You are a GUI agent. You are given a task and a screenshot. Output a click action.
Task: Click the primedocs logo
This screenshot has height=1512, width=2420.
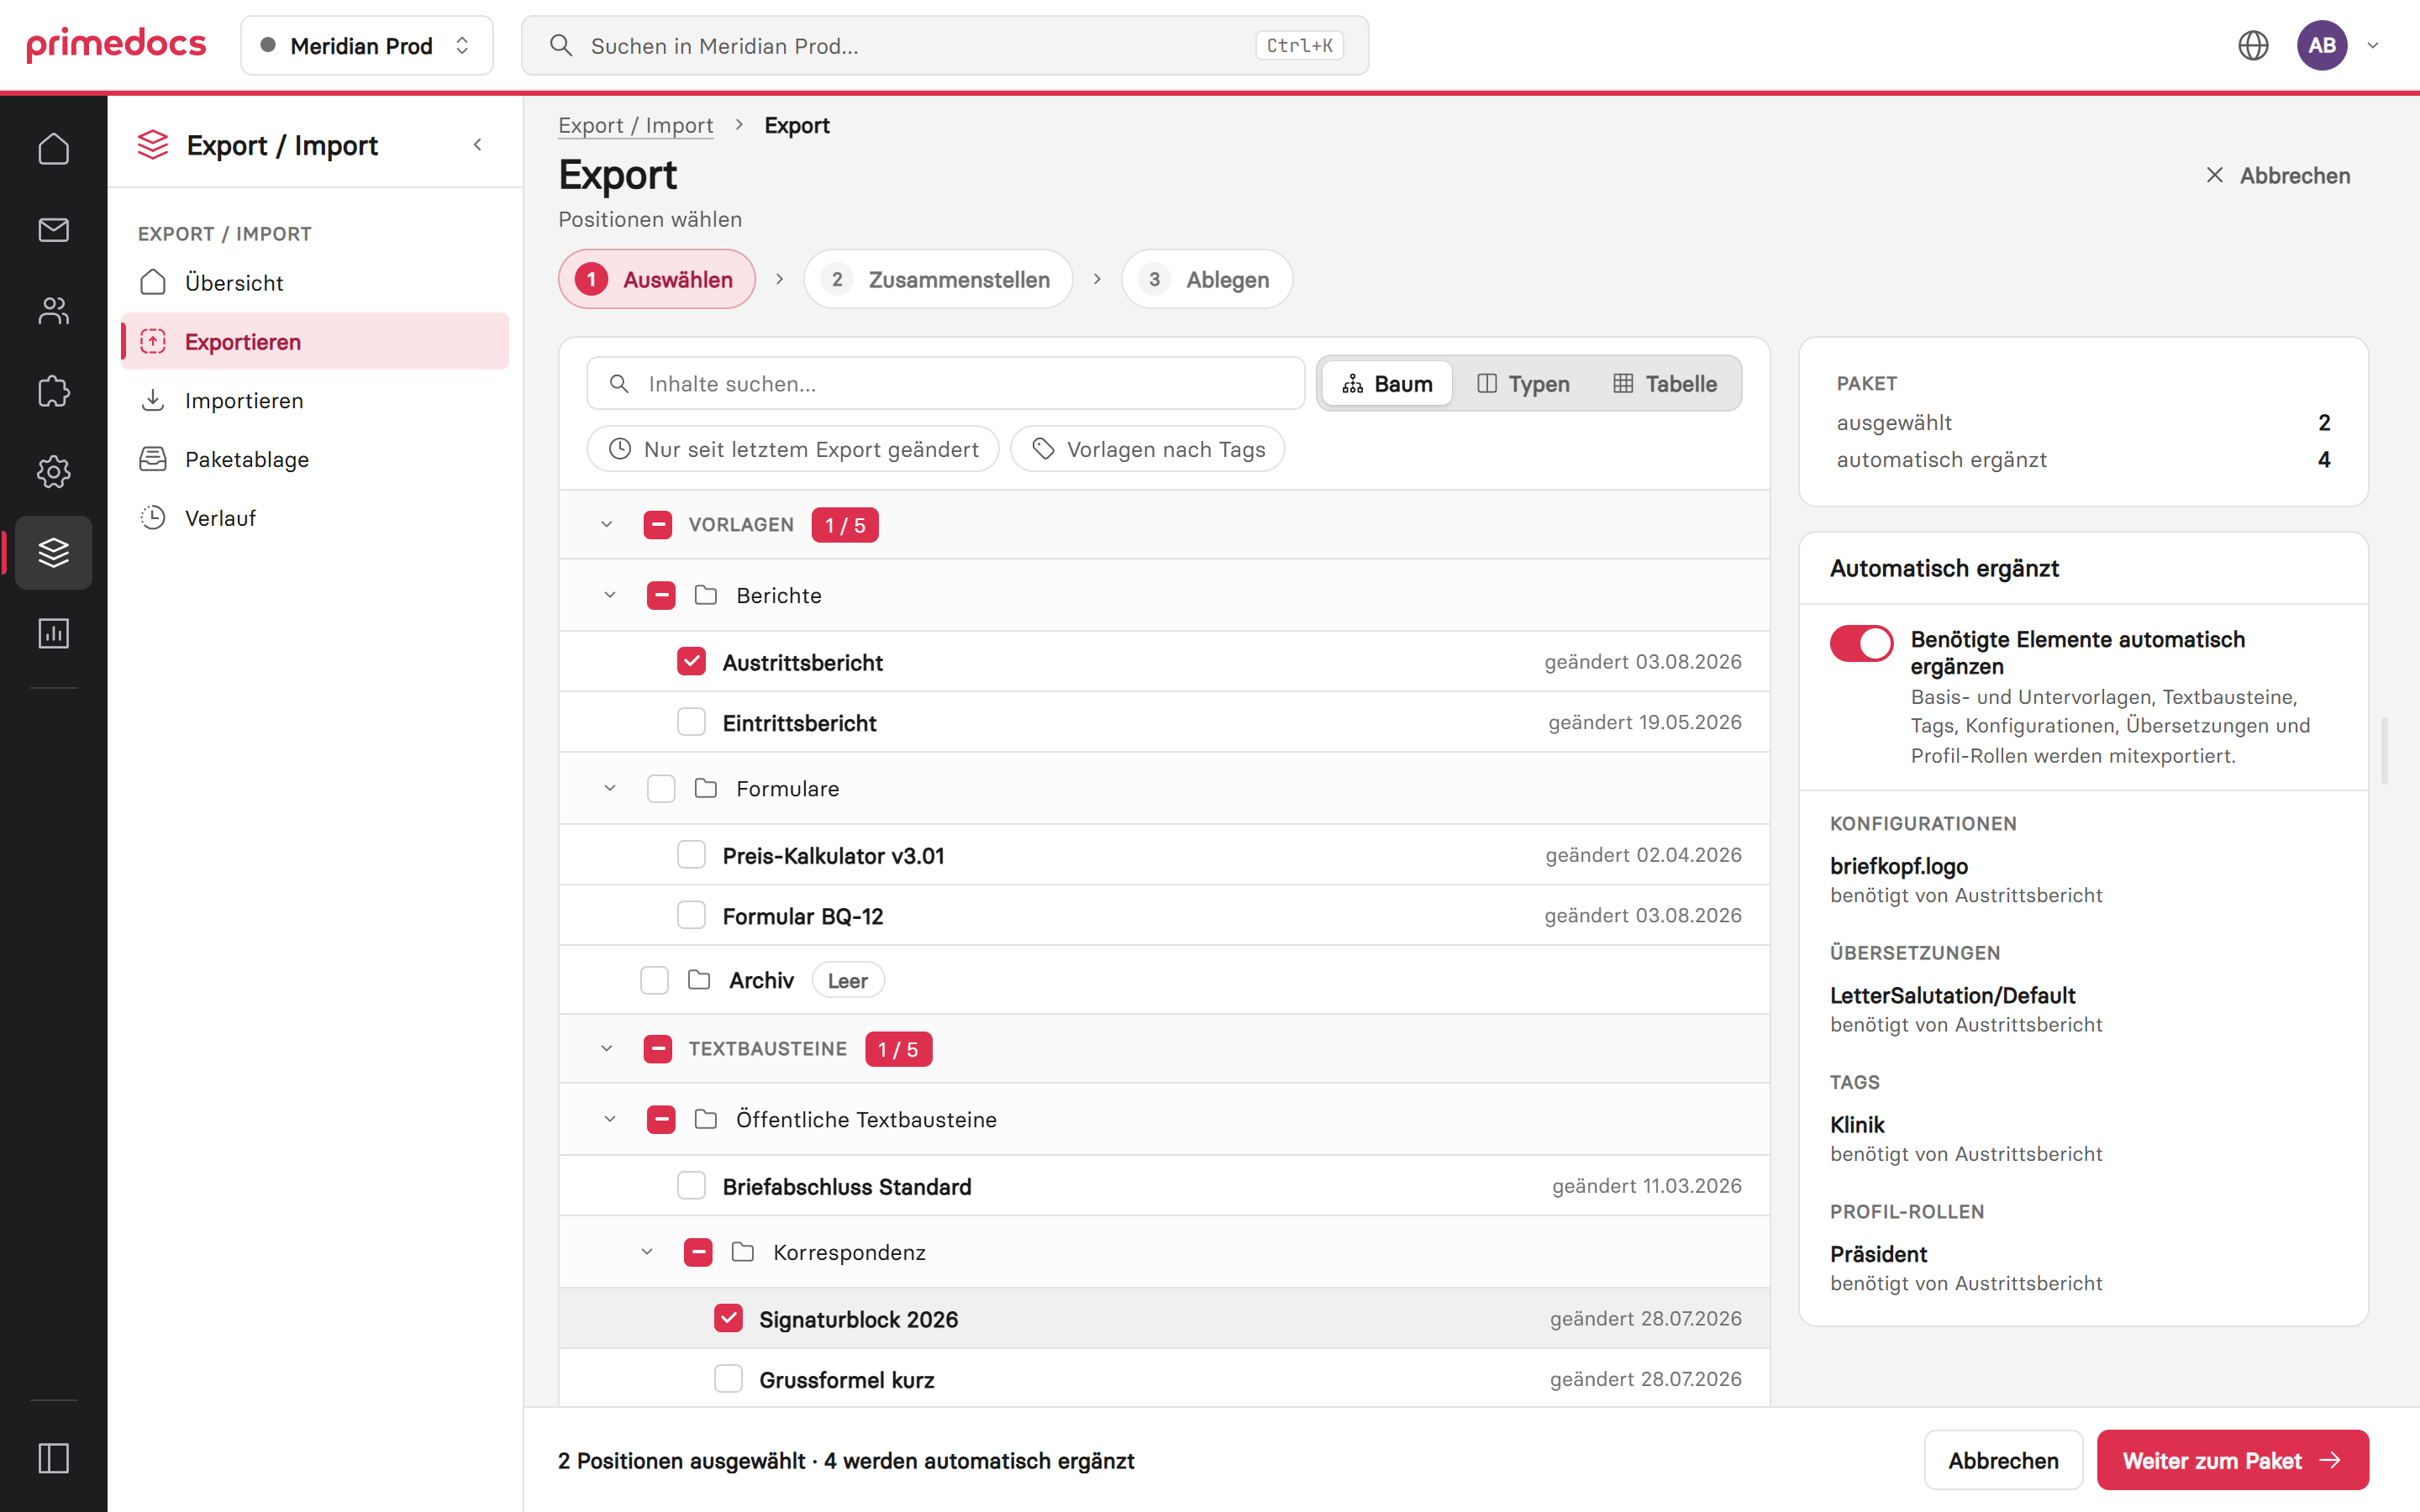[116, 44]
